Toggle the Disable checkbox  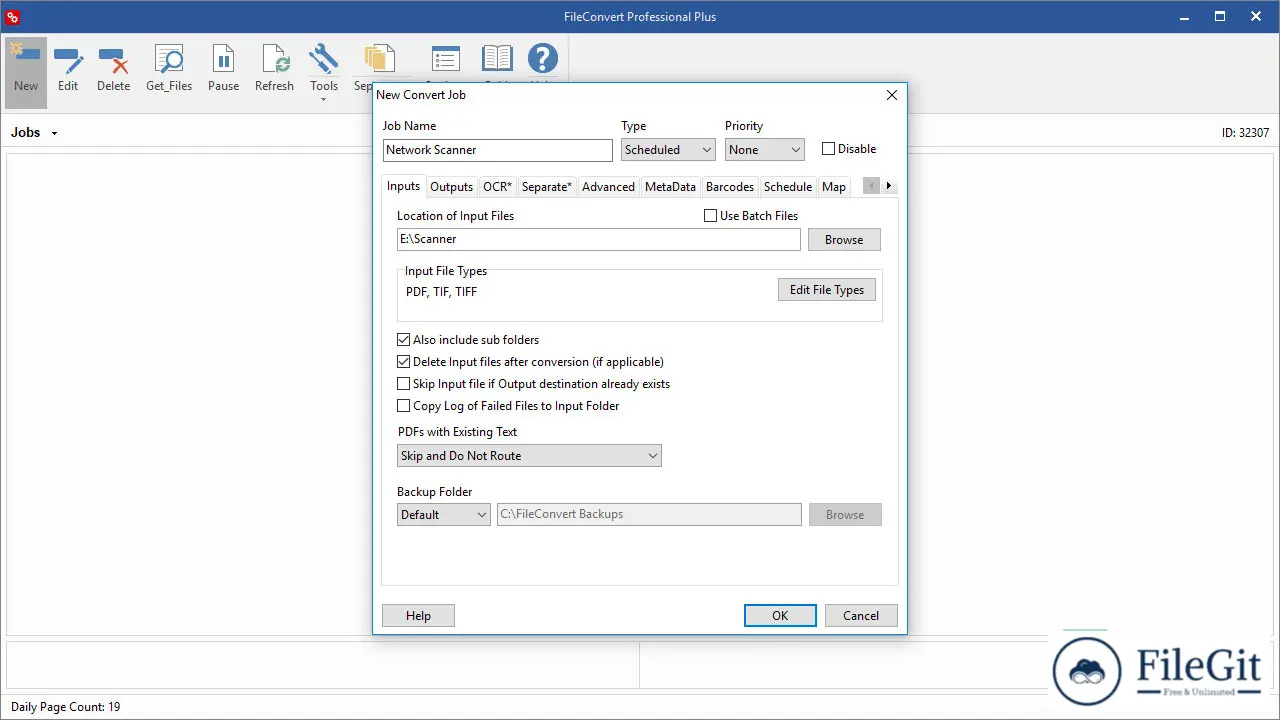click(828, 149)
